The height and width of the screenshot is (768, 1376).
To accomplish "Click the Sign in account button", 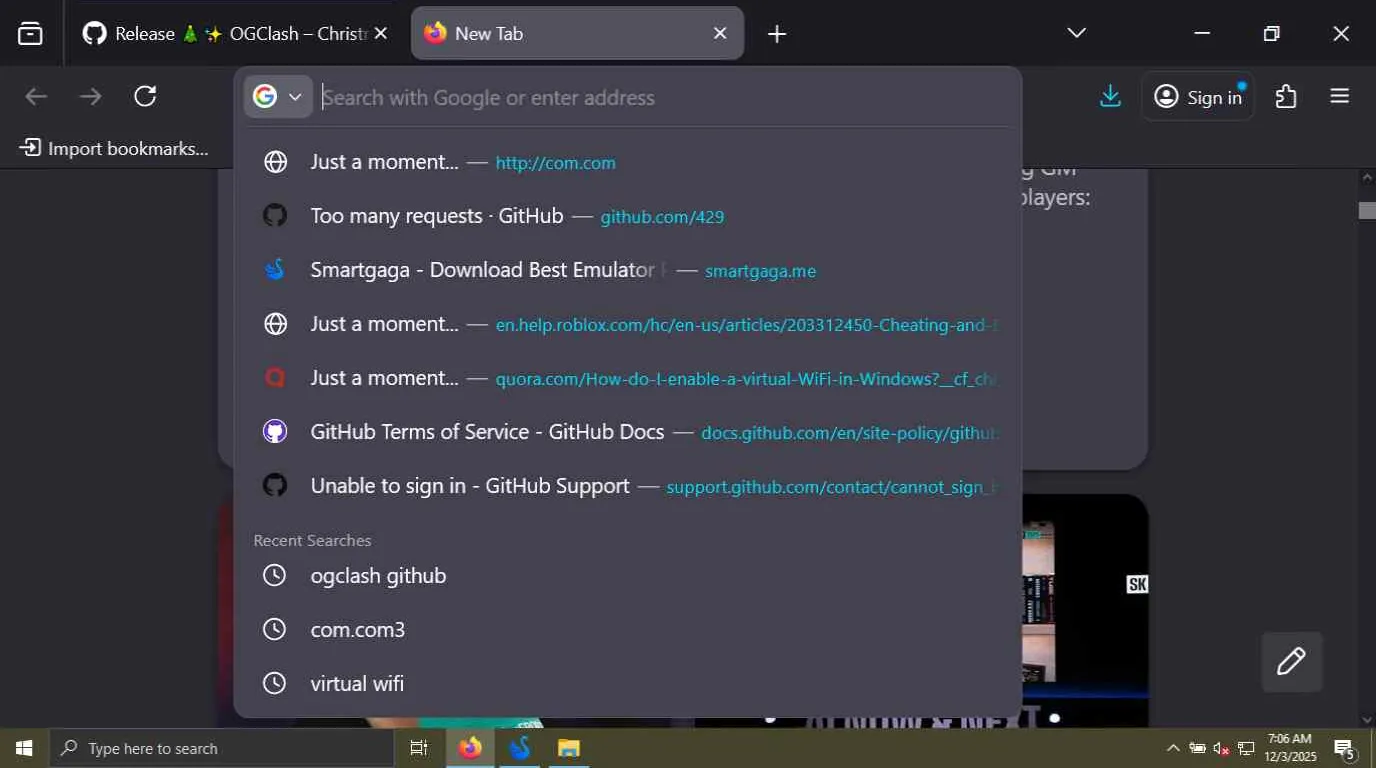I will (1198, 96).
